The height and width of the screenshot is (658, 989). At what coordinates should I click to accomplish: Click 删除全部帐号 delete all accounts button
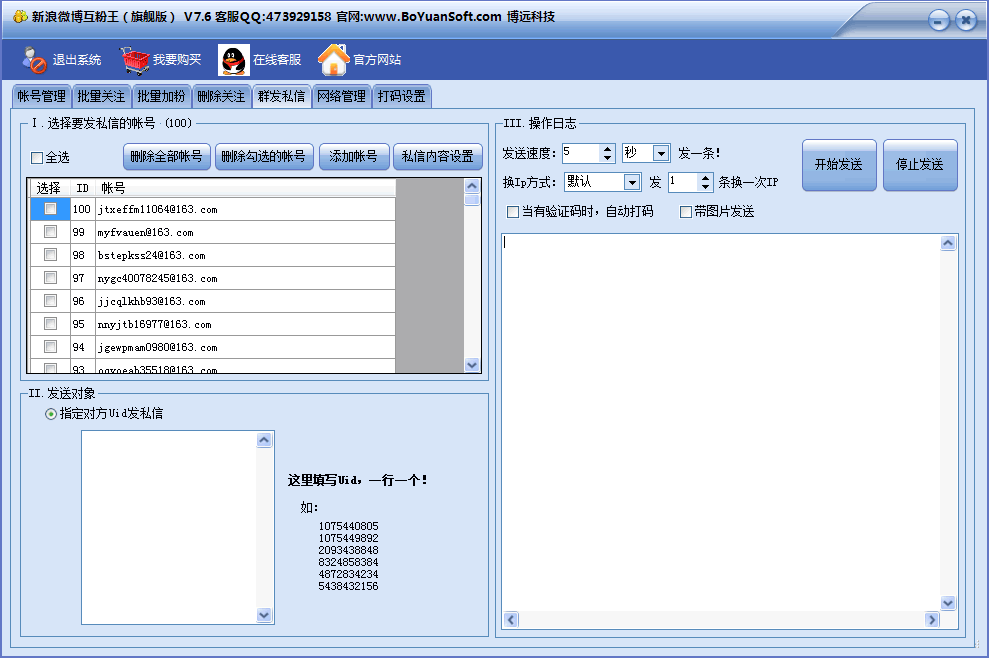167,157
